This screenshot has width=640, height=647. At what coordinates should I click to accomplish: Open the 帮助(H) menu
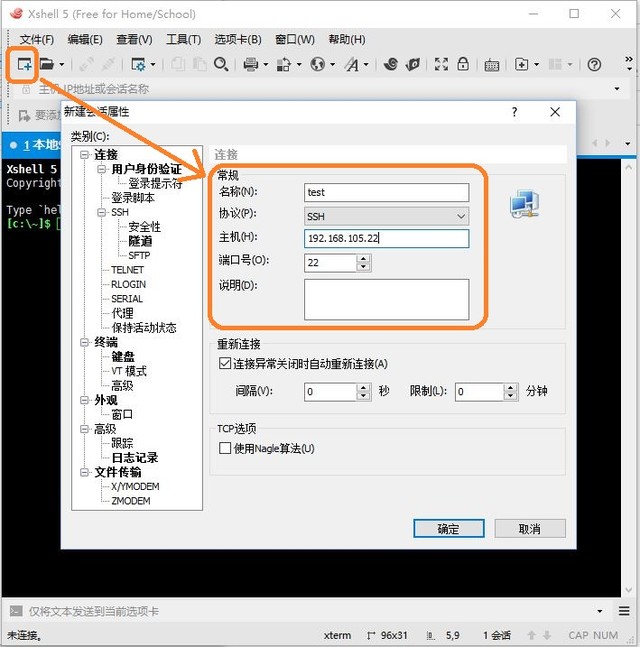(347, 40)
